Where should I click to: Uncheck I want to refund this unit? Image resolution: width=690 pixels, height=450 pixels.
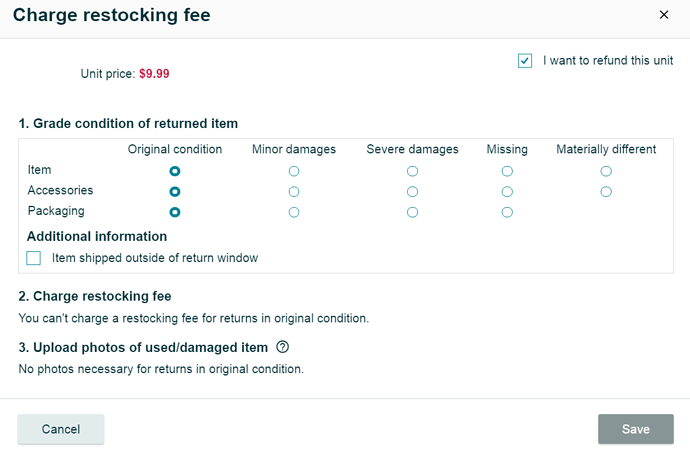525,61
